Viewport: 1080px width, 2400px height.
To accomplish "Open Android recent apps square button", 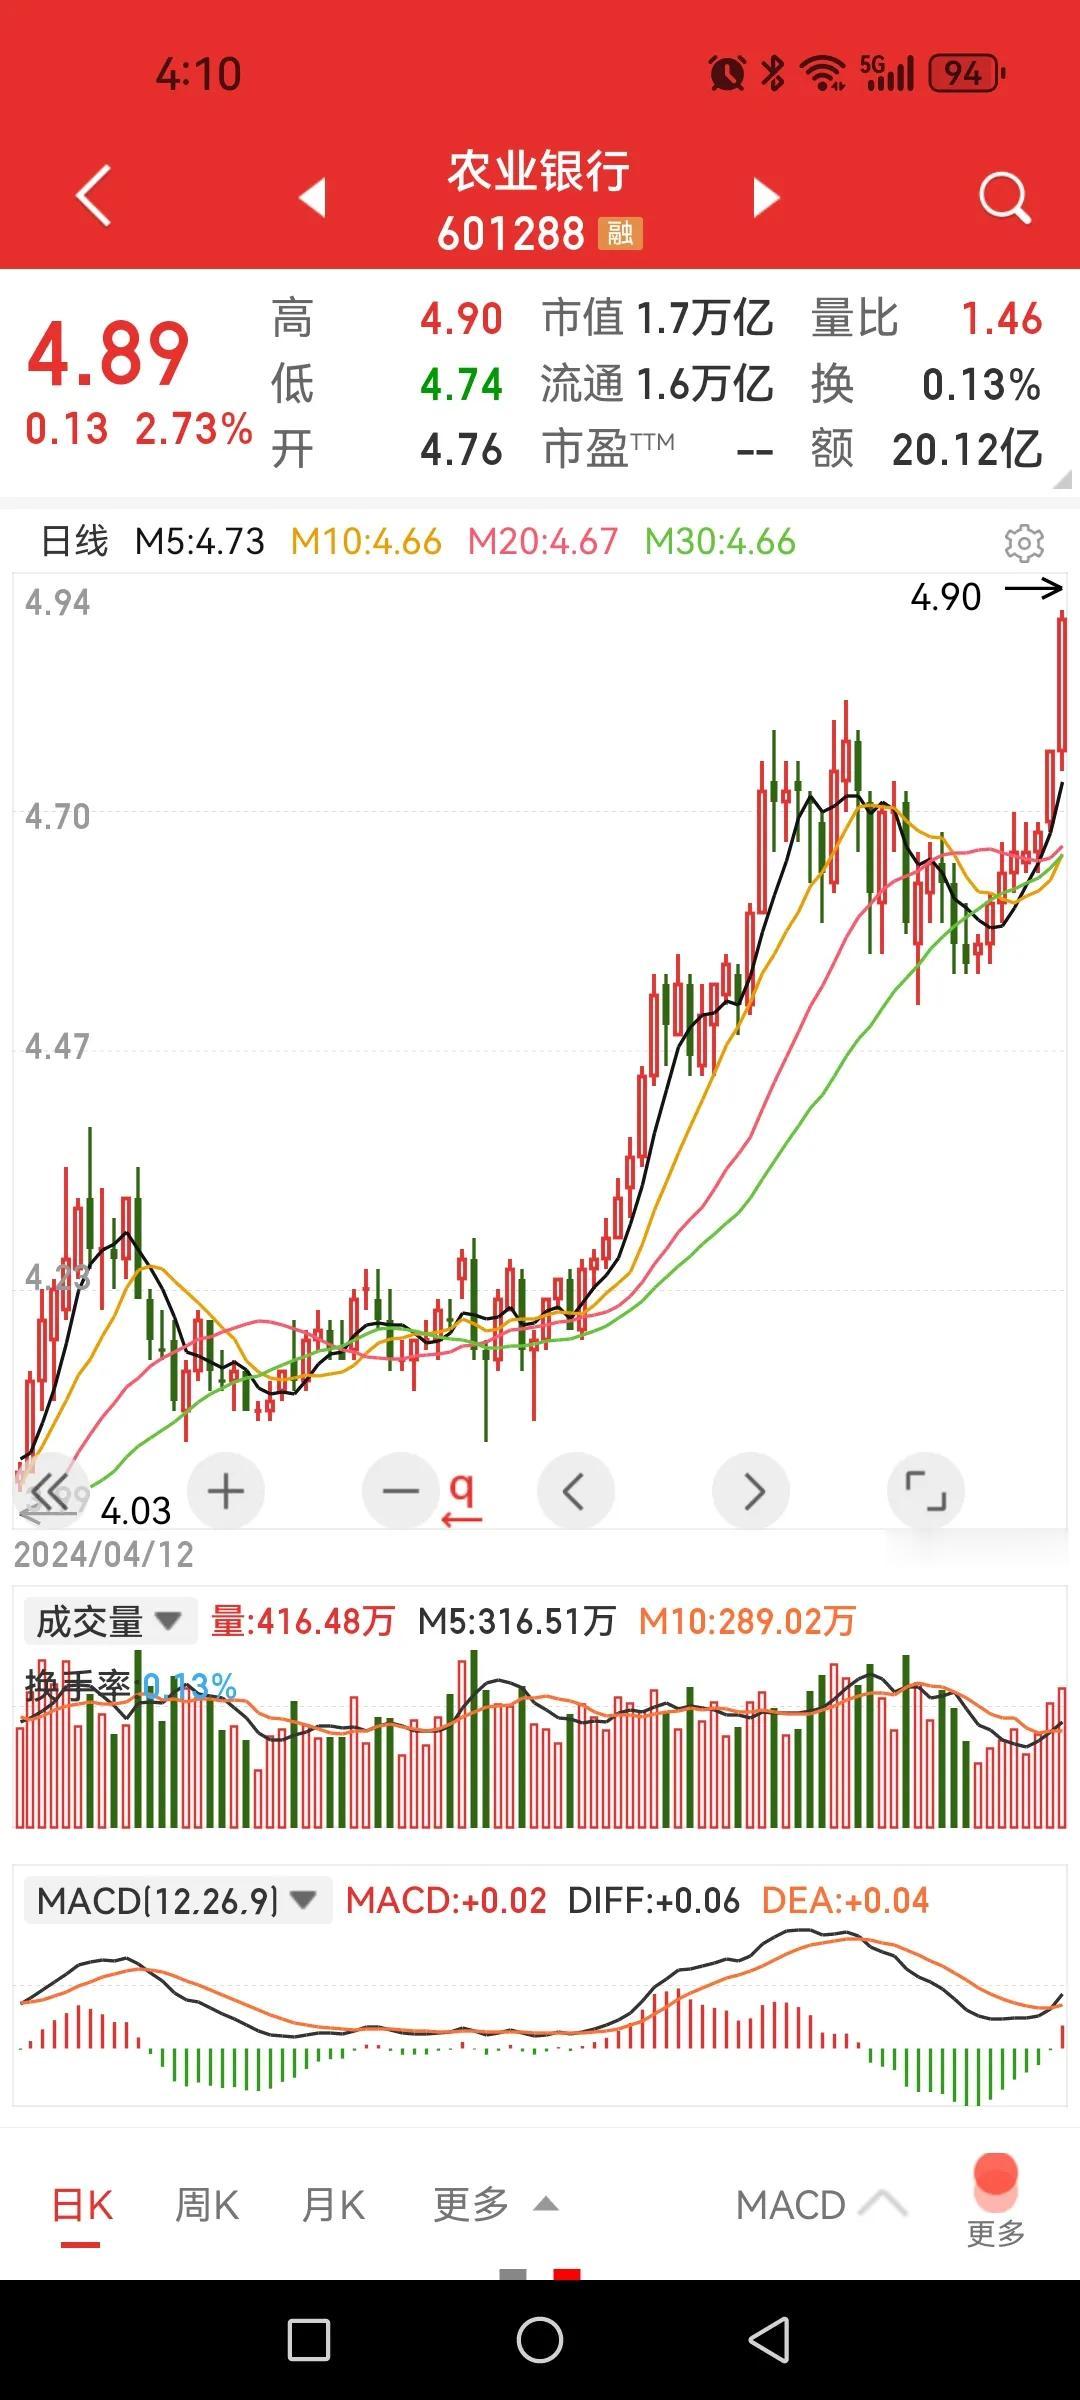I will [x=309, y=2340].
